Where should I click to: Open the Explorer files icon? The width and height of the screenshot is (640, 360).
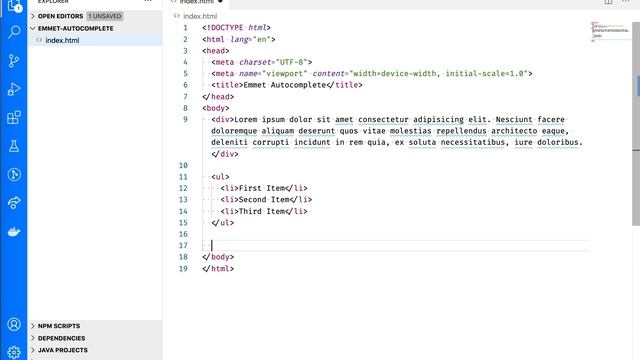pos(14,6)
